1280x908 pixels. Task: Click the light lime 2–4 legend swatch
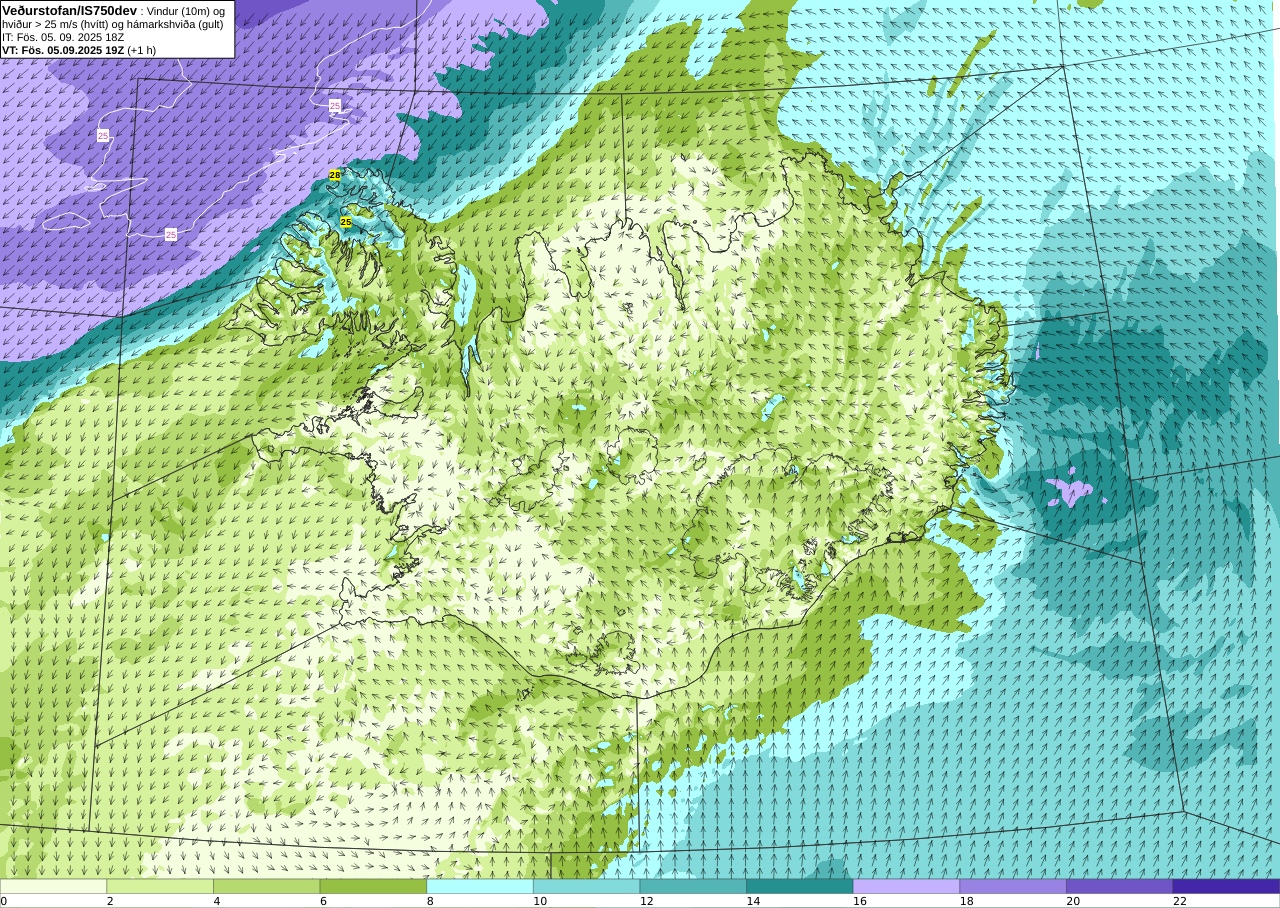pyautogui.click(x=160, y=886)
